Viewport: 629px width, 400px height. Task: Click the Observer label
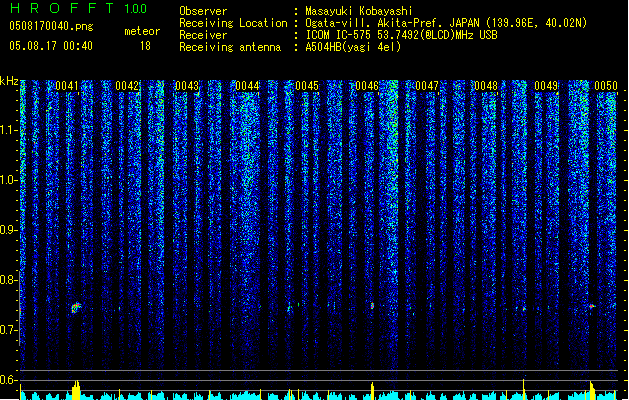tap(203, 11)
